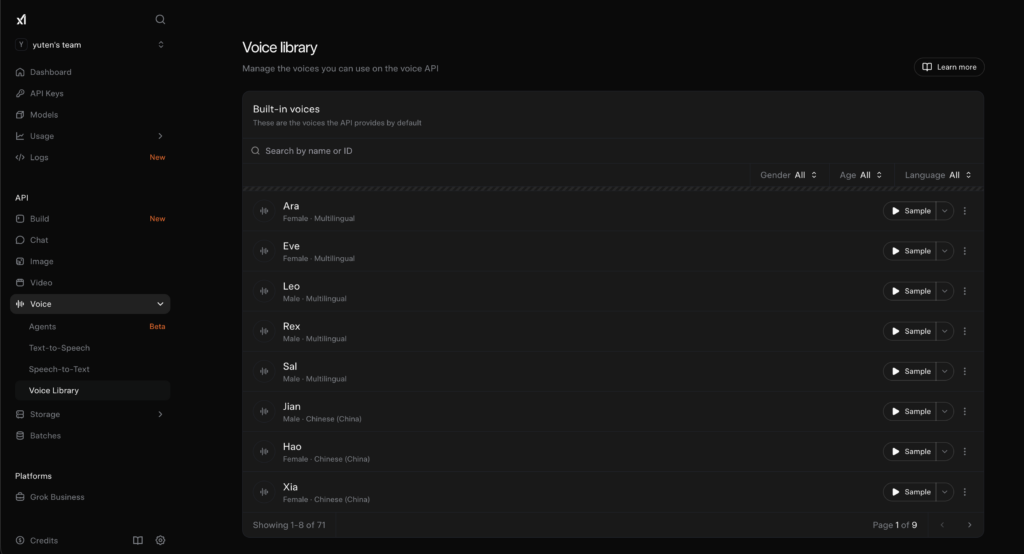1024x554 pixels.
Task: Open API Keys page
Action: 90,93
